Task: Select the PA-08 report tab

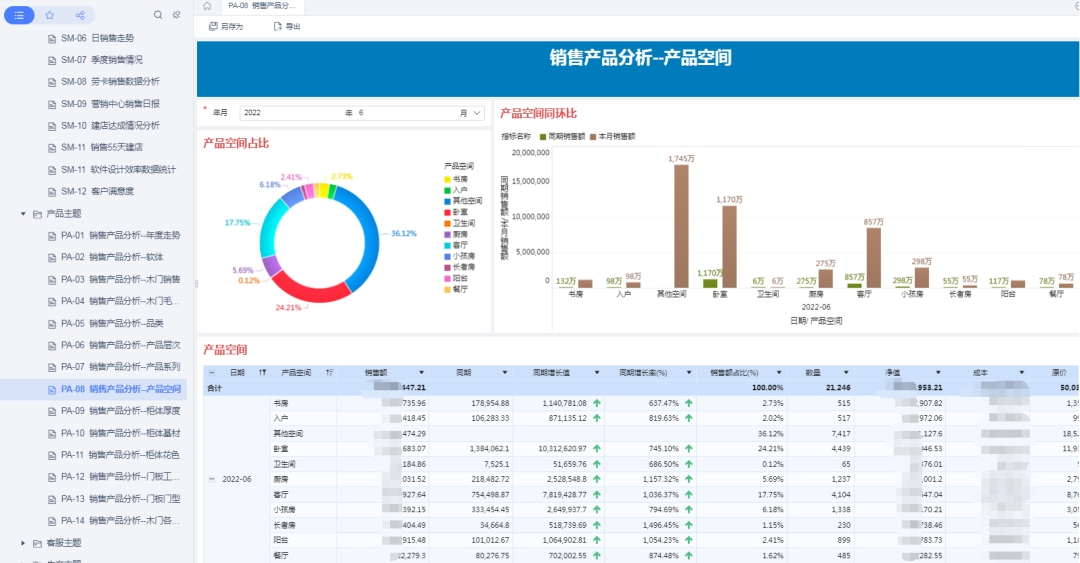Action: (265, 5)
